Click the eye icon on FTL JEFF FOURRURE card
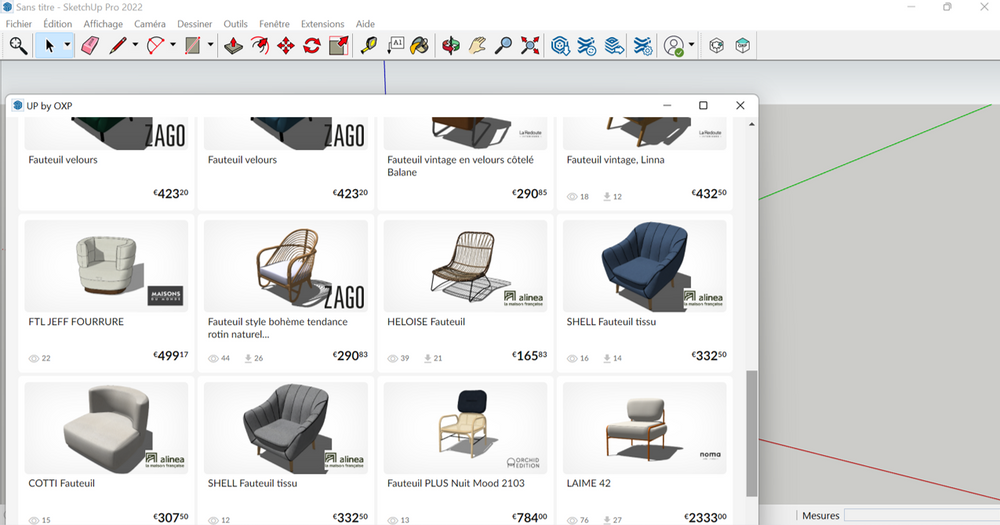Viewport: 1000px width, 525px height. click(34, 359)
